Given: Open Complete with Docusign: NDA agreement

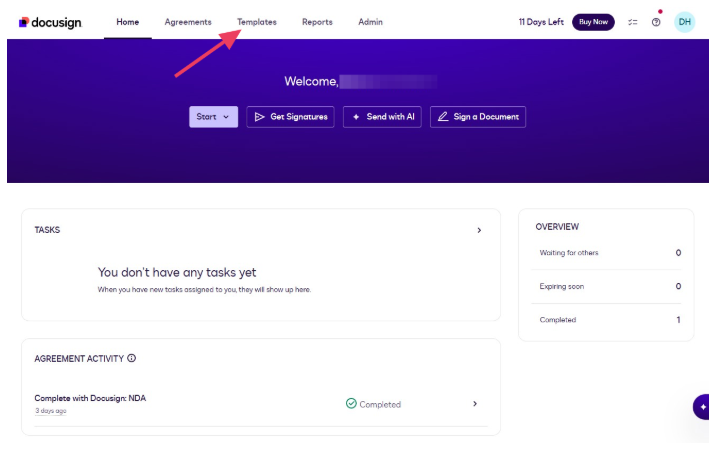Looking at the screenshot, I should (90, 398).
